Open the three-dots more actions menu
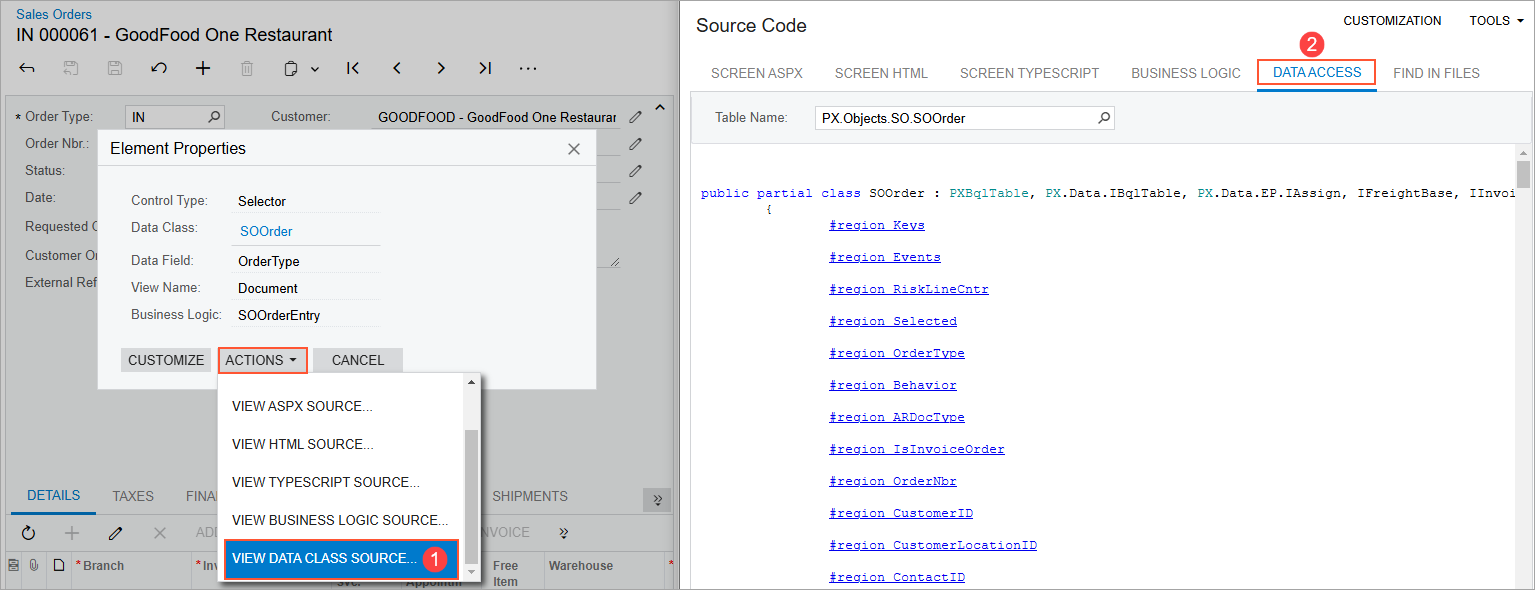 pyautogui.click(x=528, y=68)
